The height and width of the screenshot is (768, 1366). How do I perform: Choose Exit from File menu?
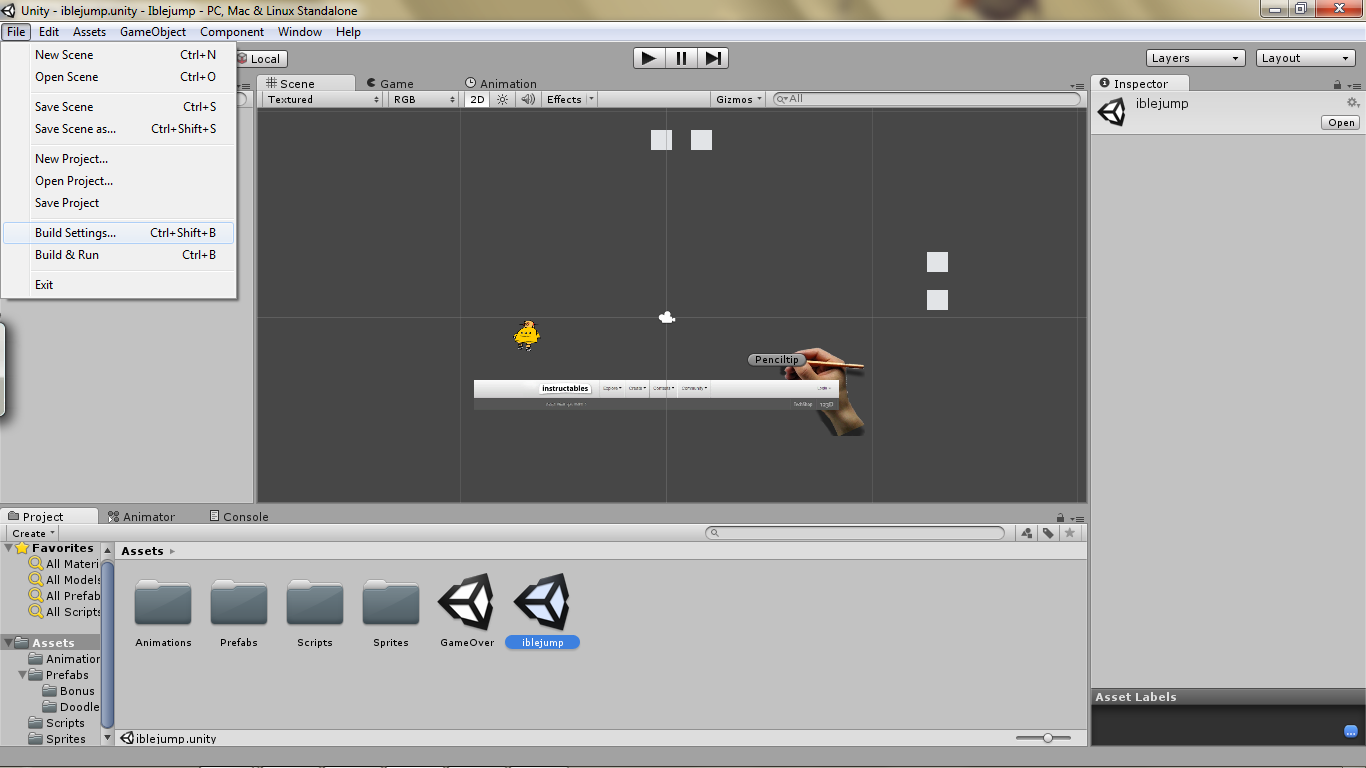click(x=119, y=285)
